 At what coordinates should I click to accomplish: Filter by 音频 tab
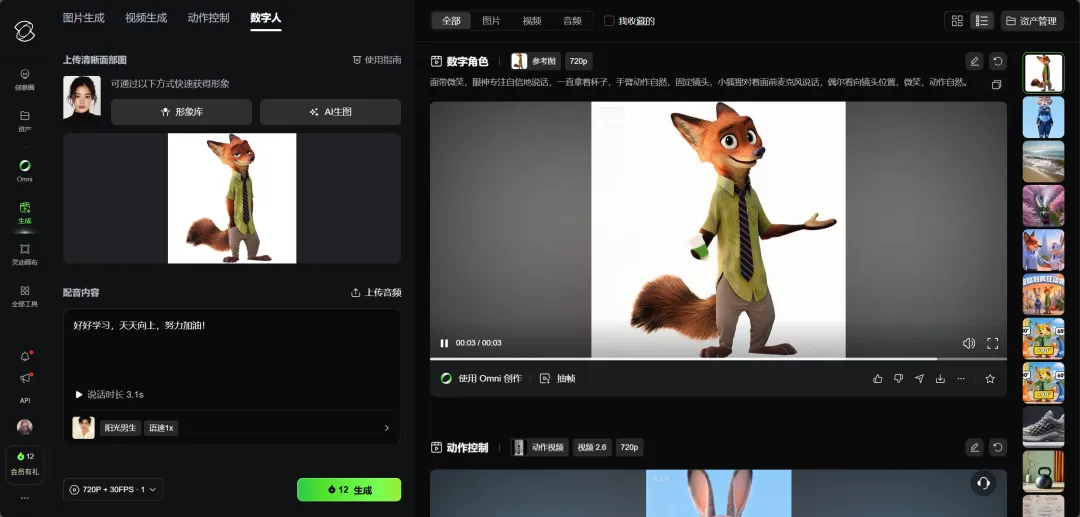pos(572,21)
